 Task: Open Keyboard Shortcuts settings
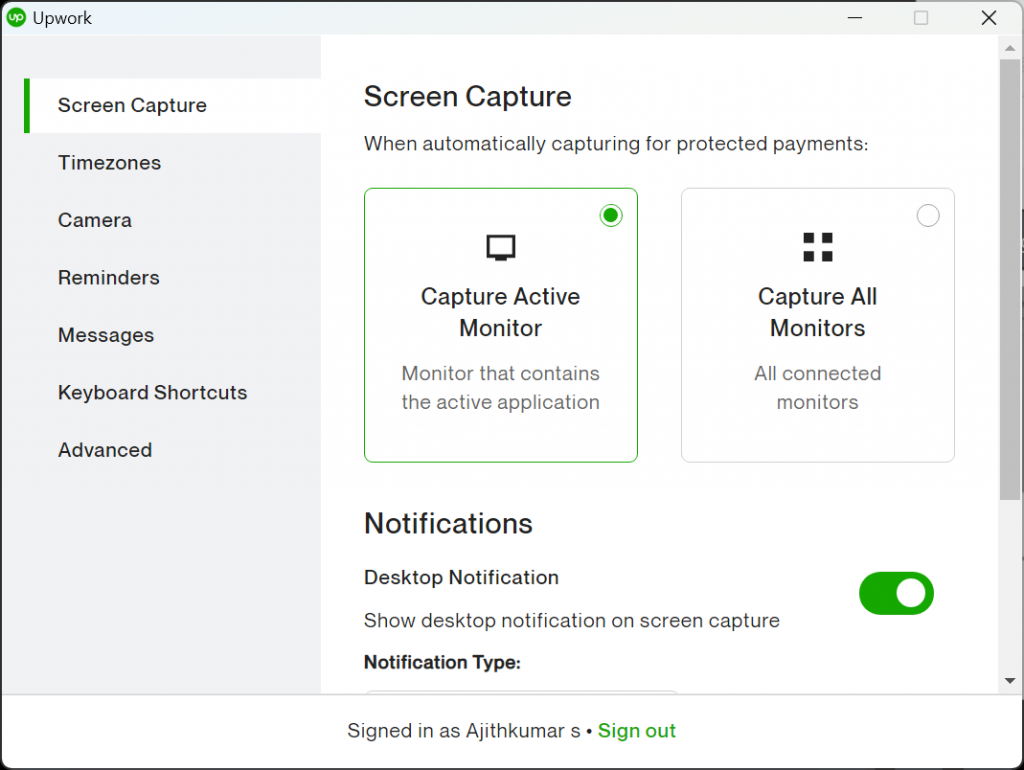point(152,393)
